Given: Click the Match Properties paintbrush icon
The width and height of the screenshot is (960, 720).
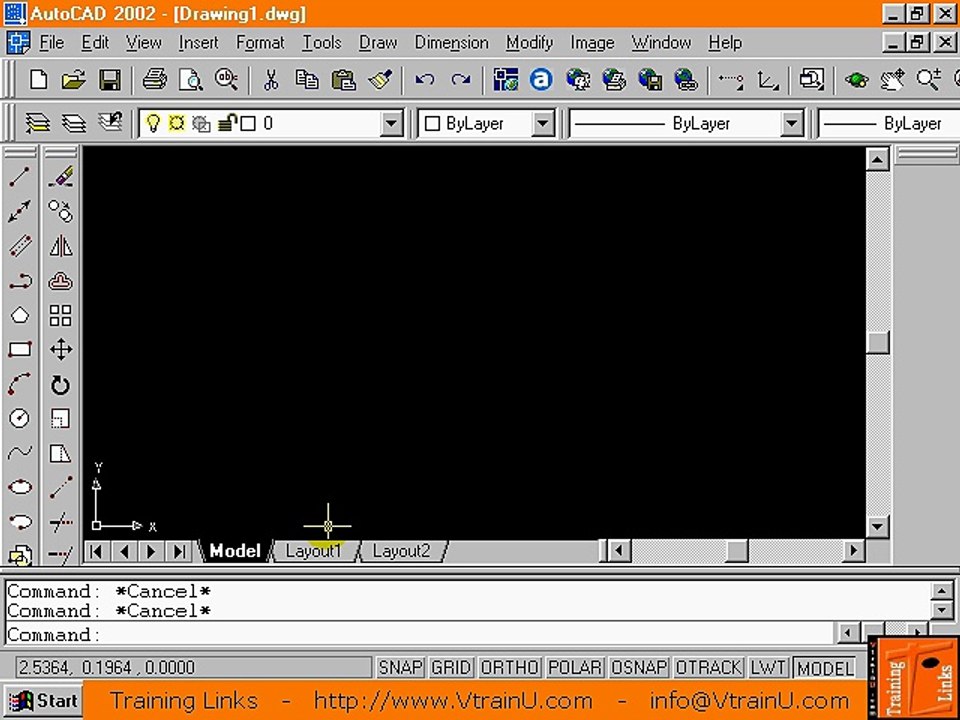Looking at the screenshot, I should tap(380, 80).
